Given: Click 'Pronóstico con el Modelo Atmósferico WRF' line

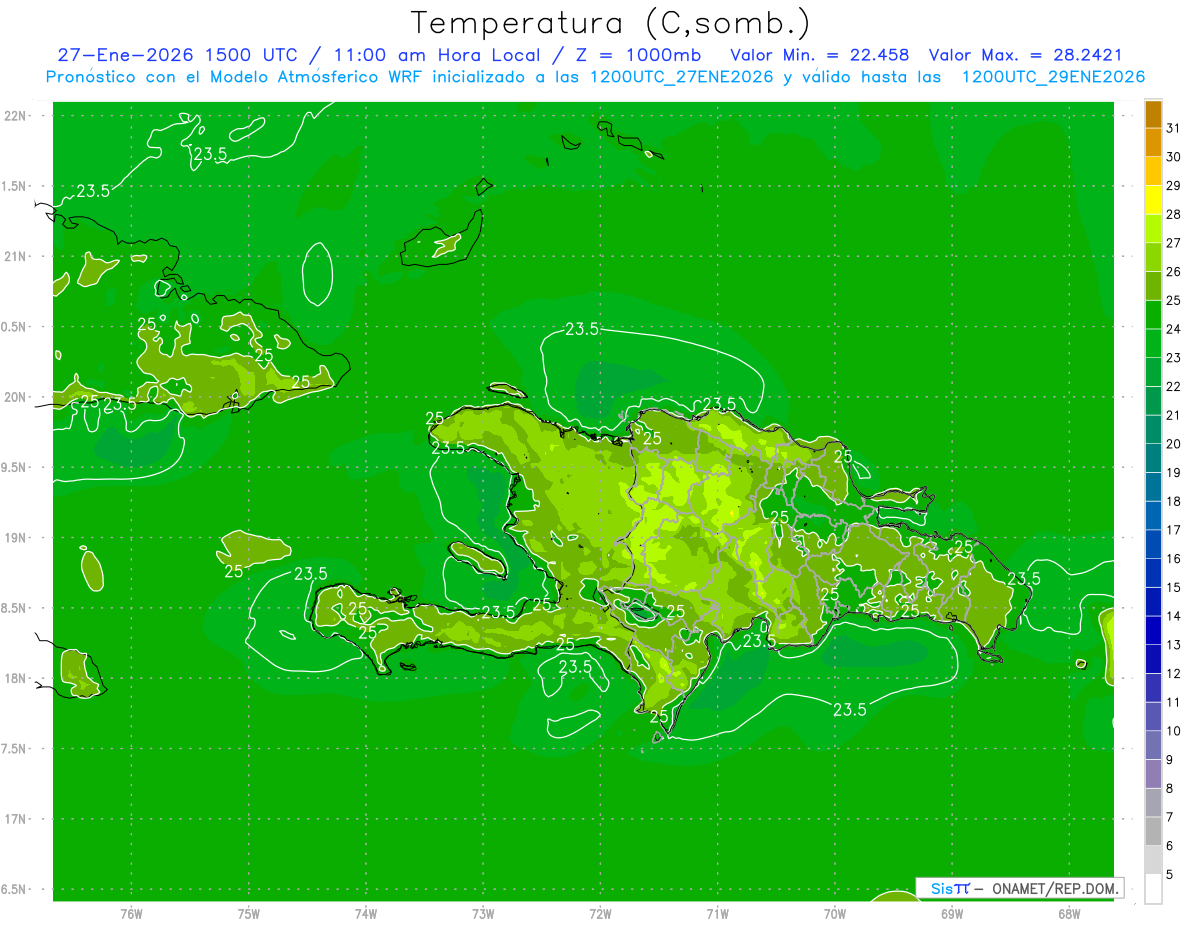Looking at the screenshot, I should 236,77.
